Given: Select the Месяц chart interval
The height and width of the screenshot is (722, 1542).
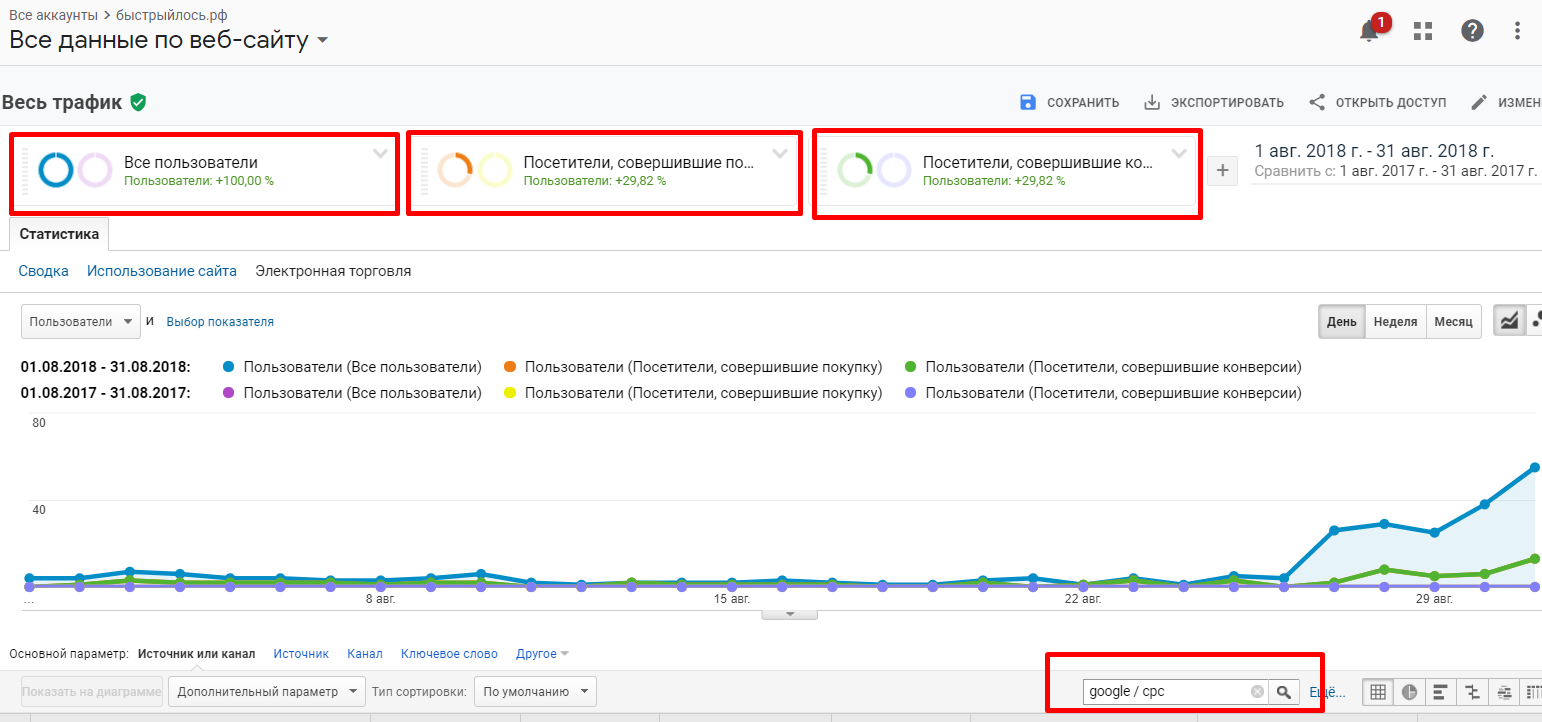Looking at the screenshot, I should [1453, 321].
